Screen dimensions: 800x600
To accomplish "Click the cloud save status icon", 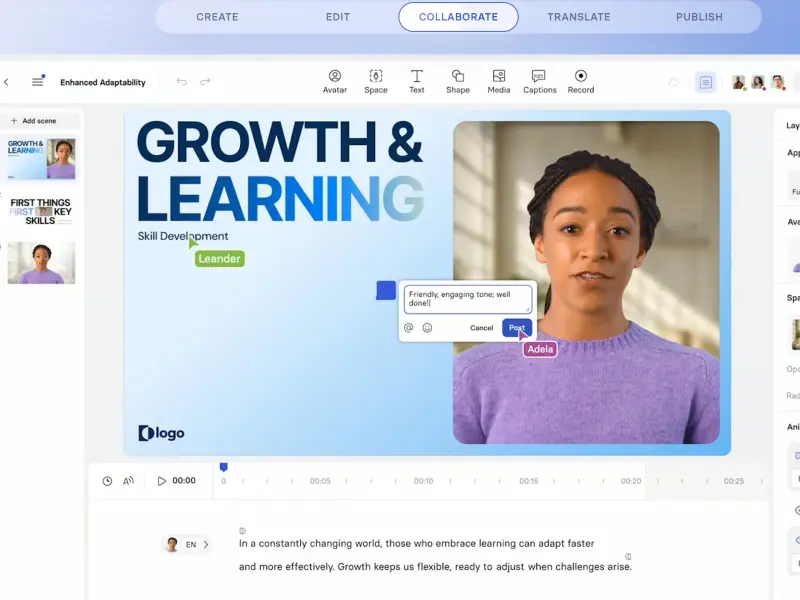I will [x=673, y=82].
